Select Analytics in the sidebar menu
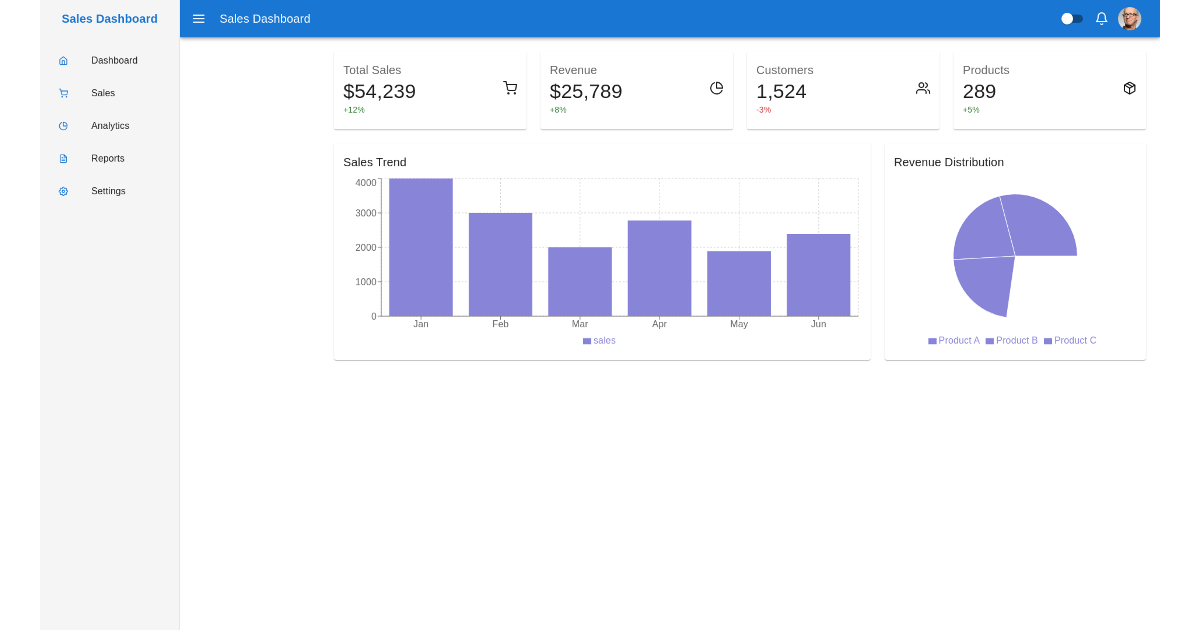The image size is (1200, 630). tap(110, 126)
